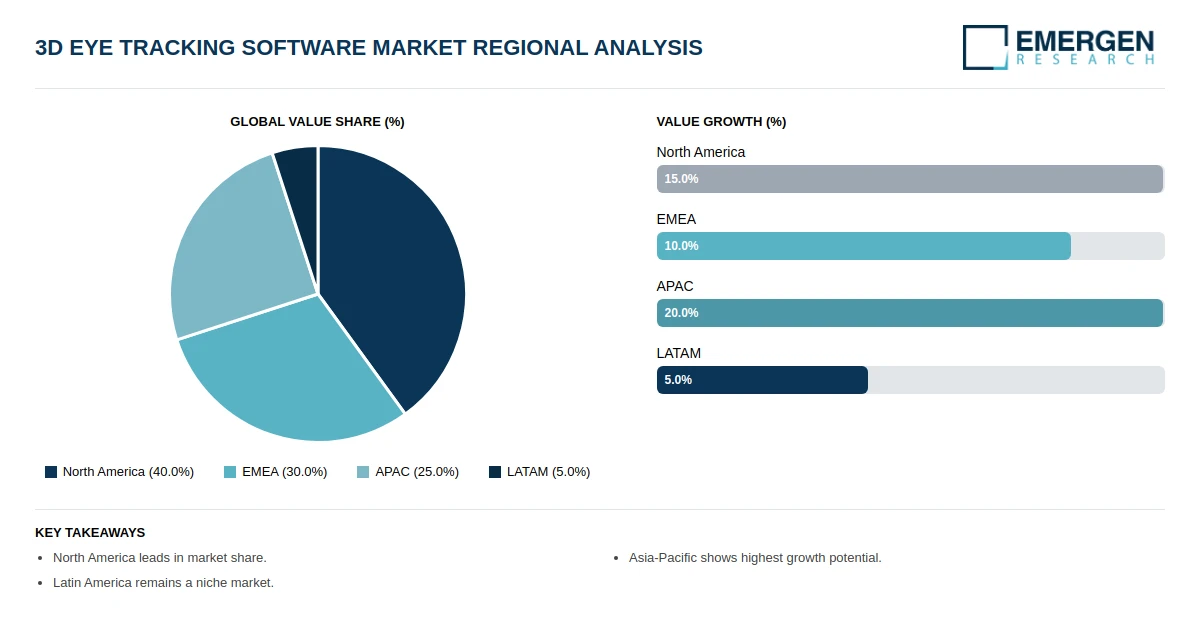Click the North America 15.0% growth bar
The width and height of the screenshot is (1200, 620).
pyautogui.click(x=910, y=179)
